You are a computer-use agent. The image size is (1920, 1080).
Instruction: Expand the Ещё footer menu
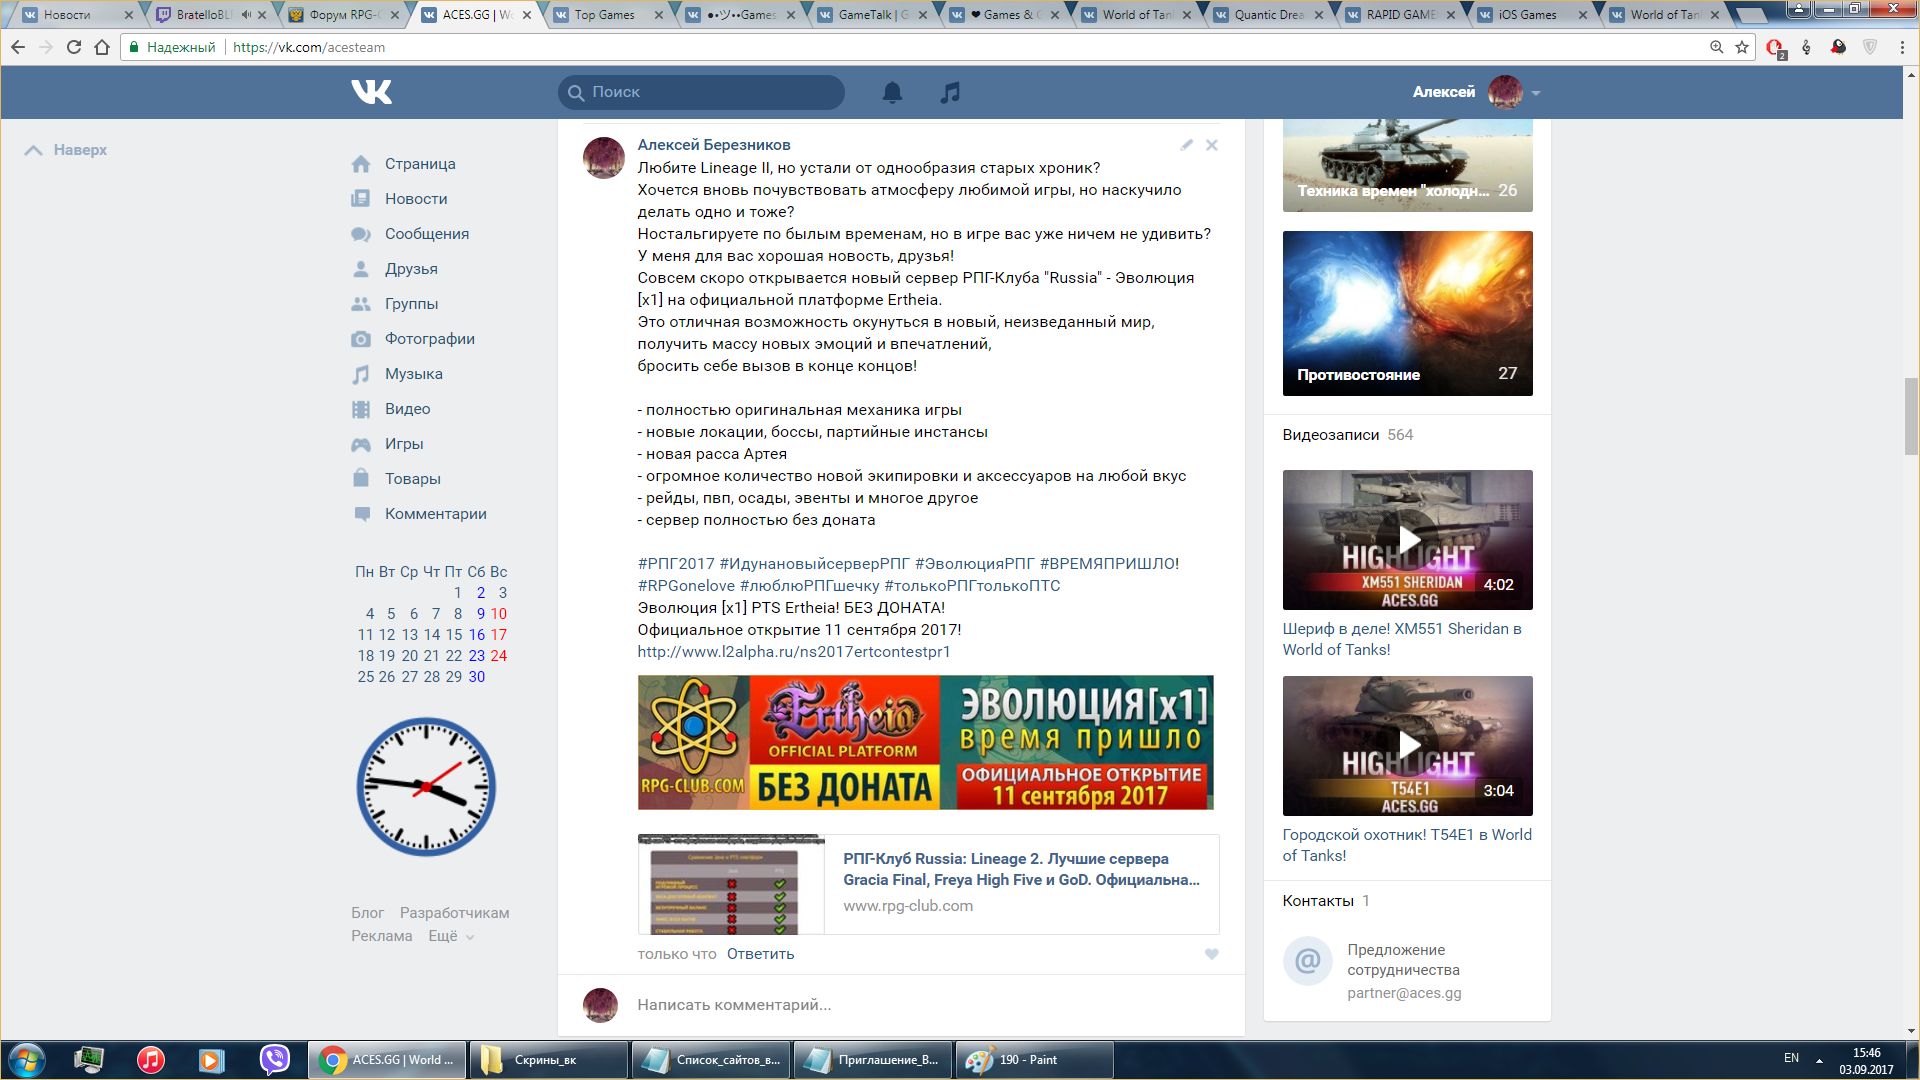point(451,936)
